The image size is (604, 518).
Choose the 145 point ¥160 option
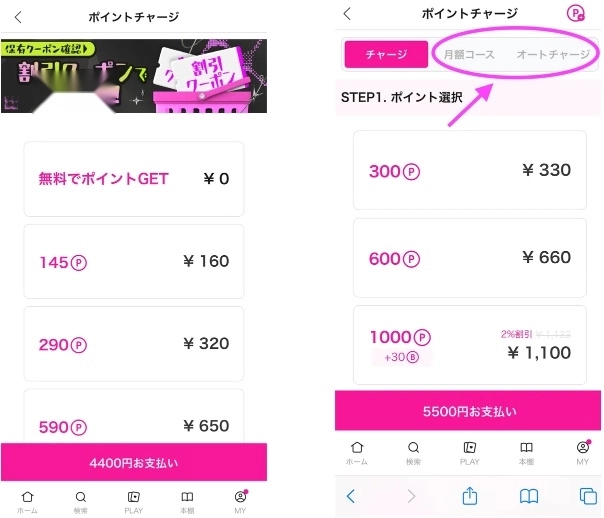pos(134,262)
